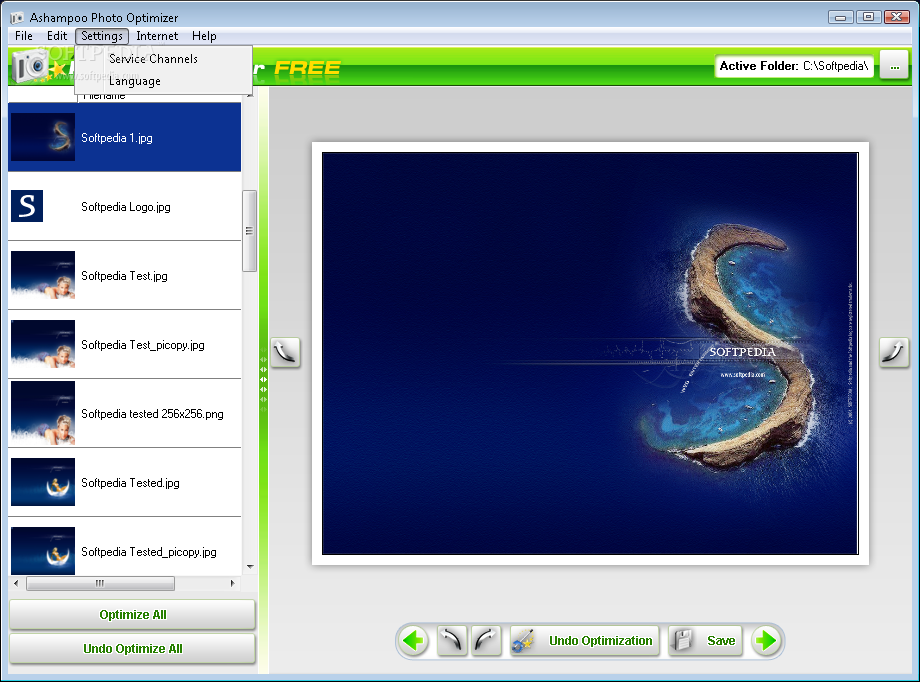The image size is (920, 682).
Task: Click the file list scroll down arrow
Action: [x=251, y=567]
